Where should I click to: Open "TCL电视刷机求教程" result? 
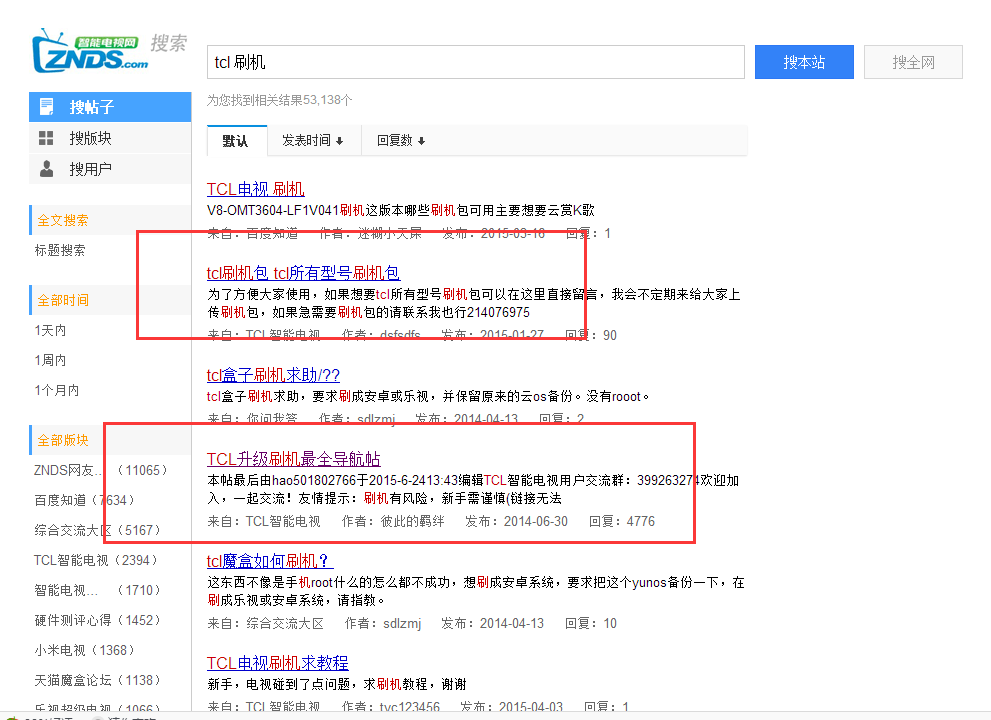(x=277, y=662)
